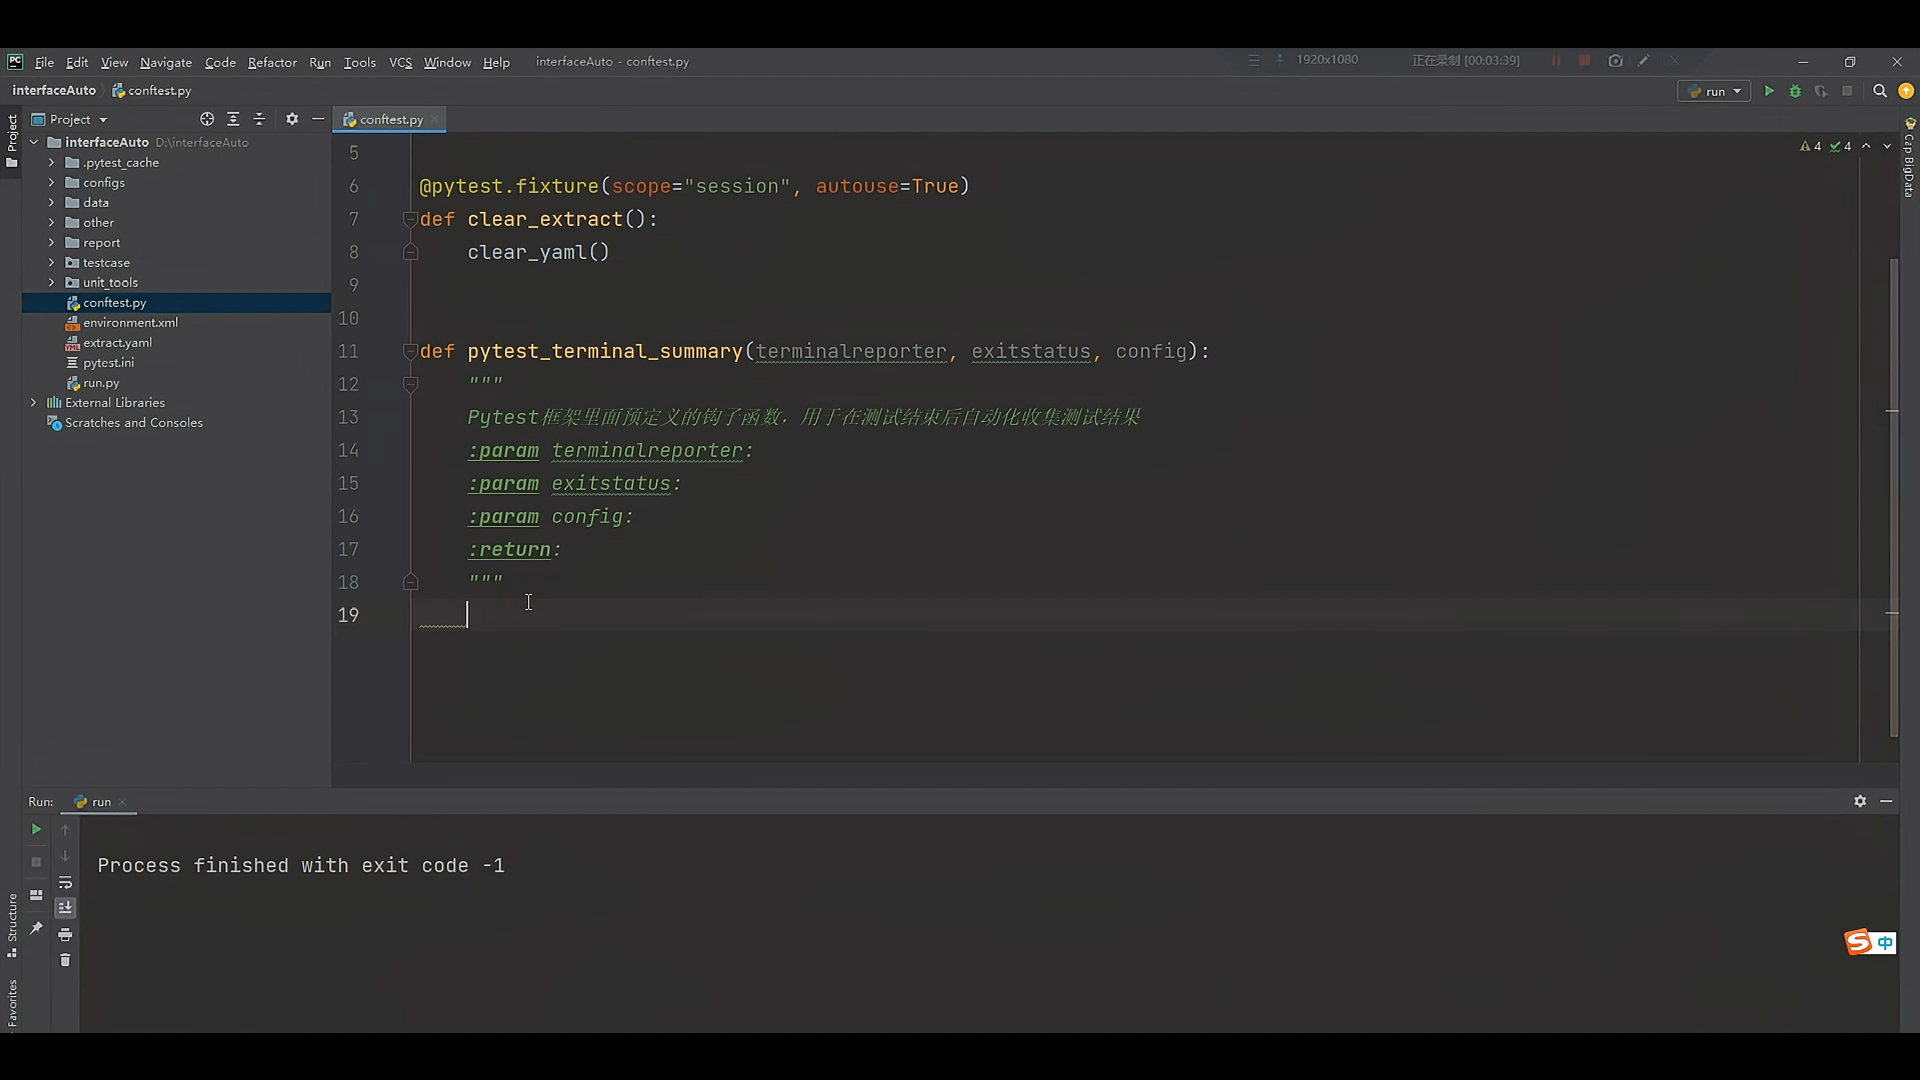The height and width of the screenshot is (1080, 1920).
Task: Open environment.xml in project tree
Action: click(x=130, y=322)
